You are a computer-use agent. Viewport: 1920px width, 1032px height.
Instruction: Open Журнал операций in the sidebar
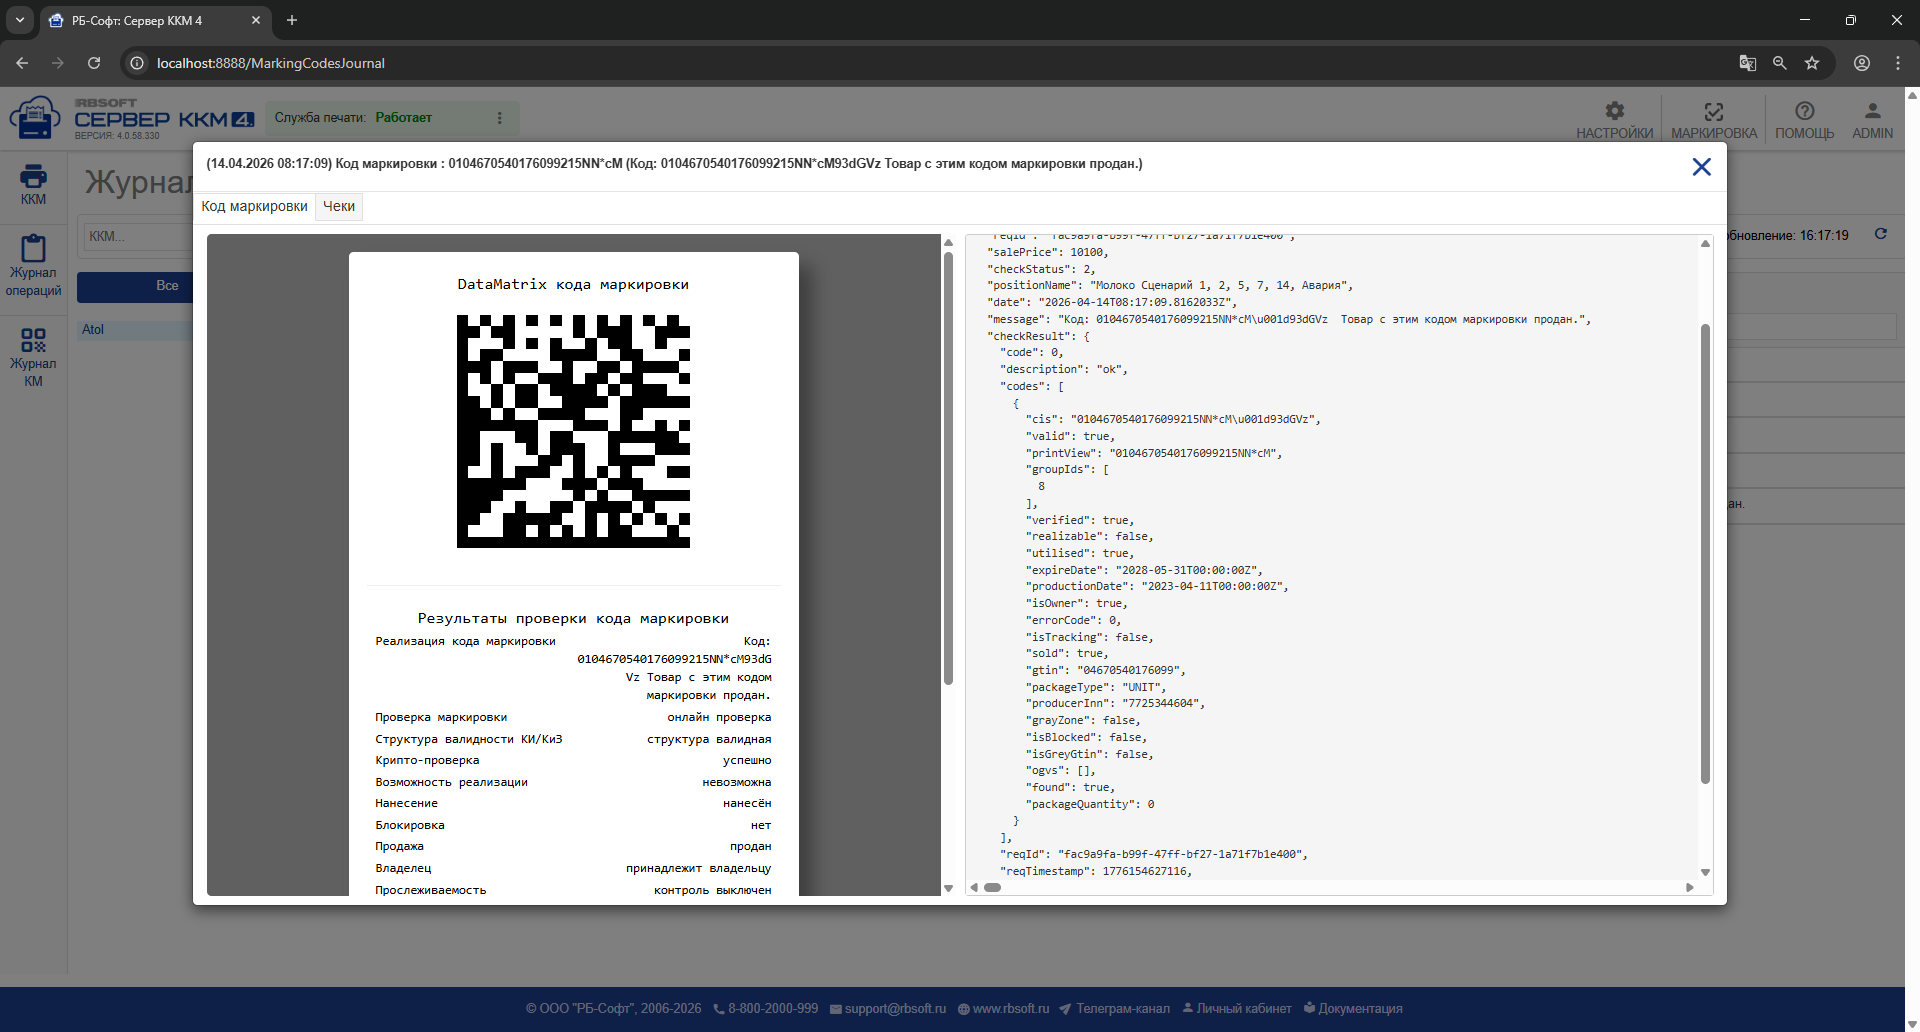pyautogui.click(x=33, y=266)
